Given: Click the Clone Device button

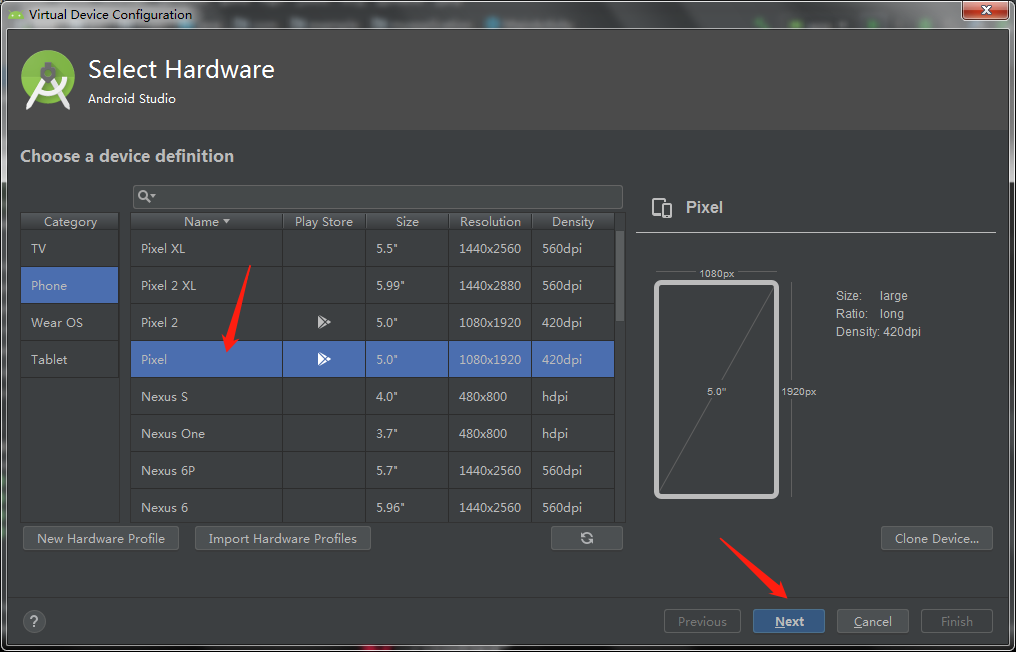Looking at the screenshot, I should [x=936, y=538].
